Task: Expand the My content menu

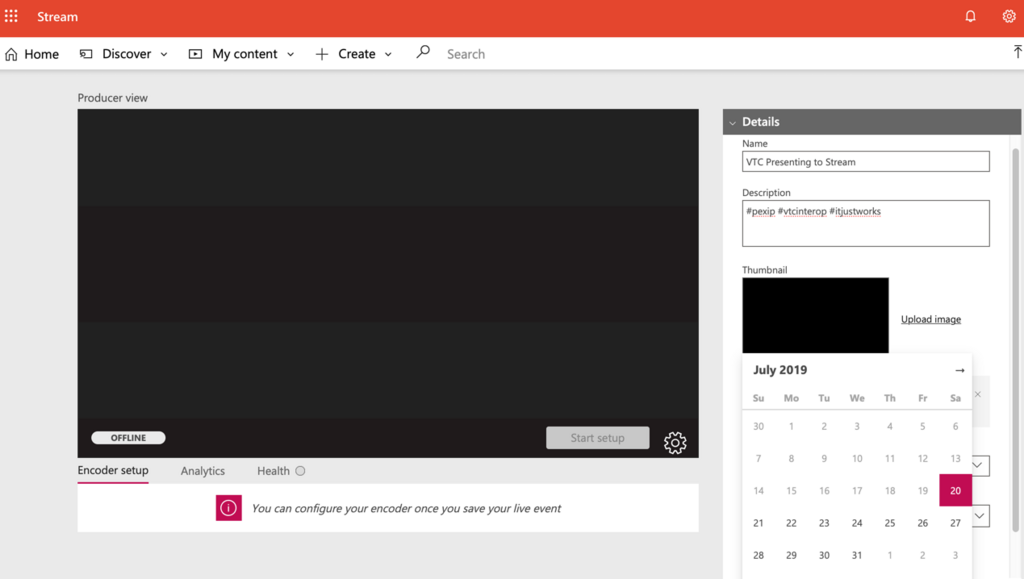Action: click(242, 54)
